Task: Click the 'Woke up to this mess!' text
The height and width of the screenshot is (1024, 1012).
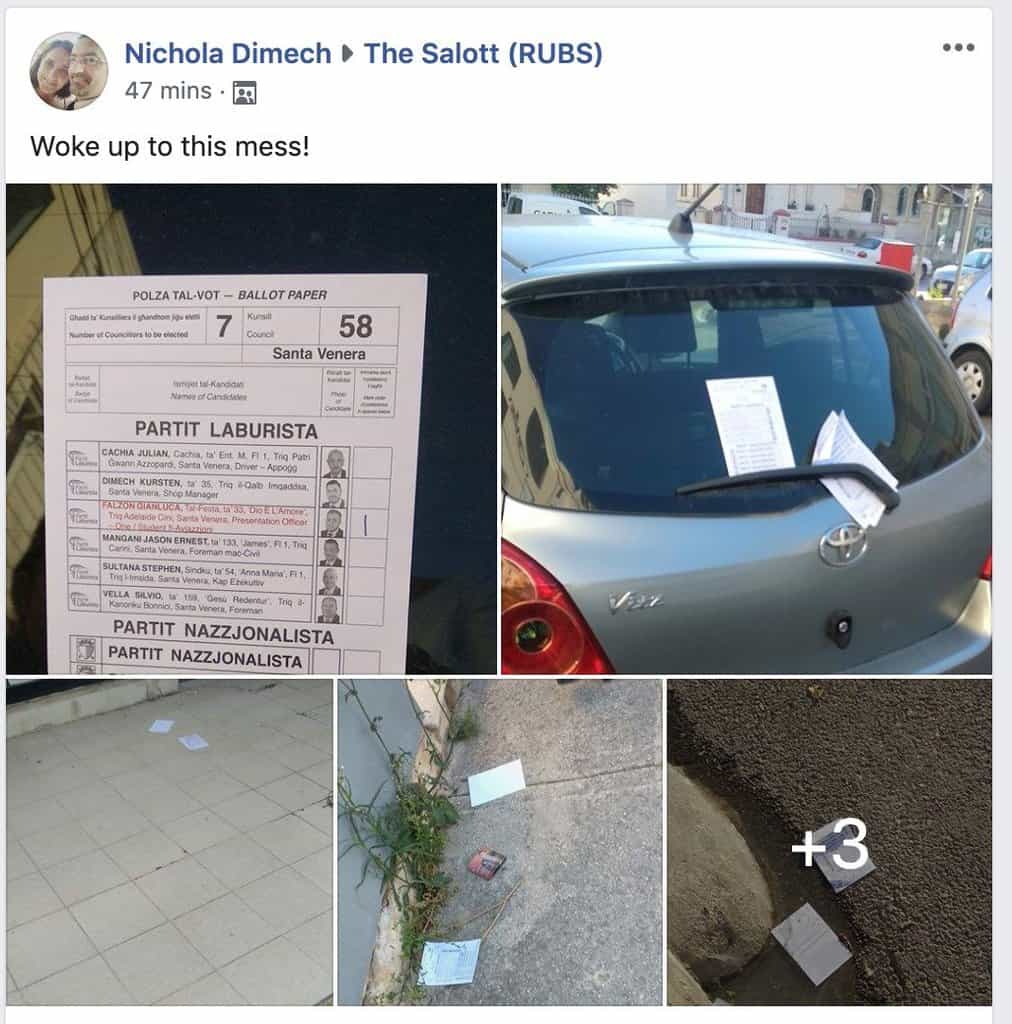Action: 170,146
